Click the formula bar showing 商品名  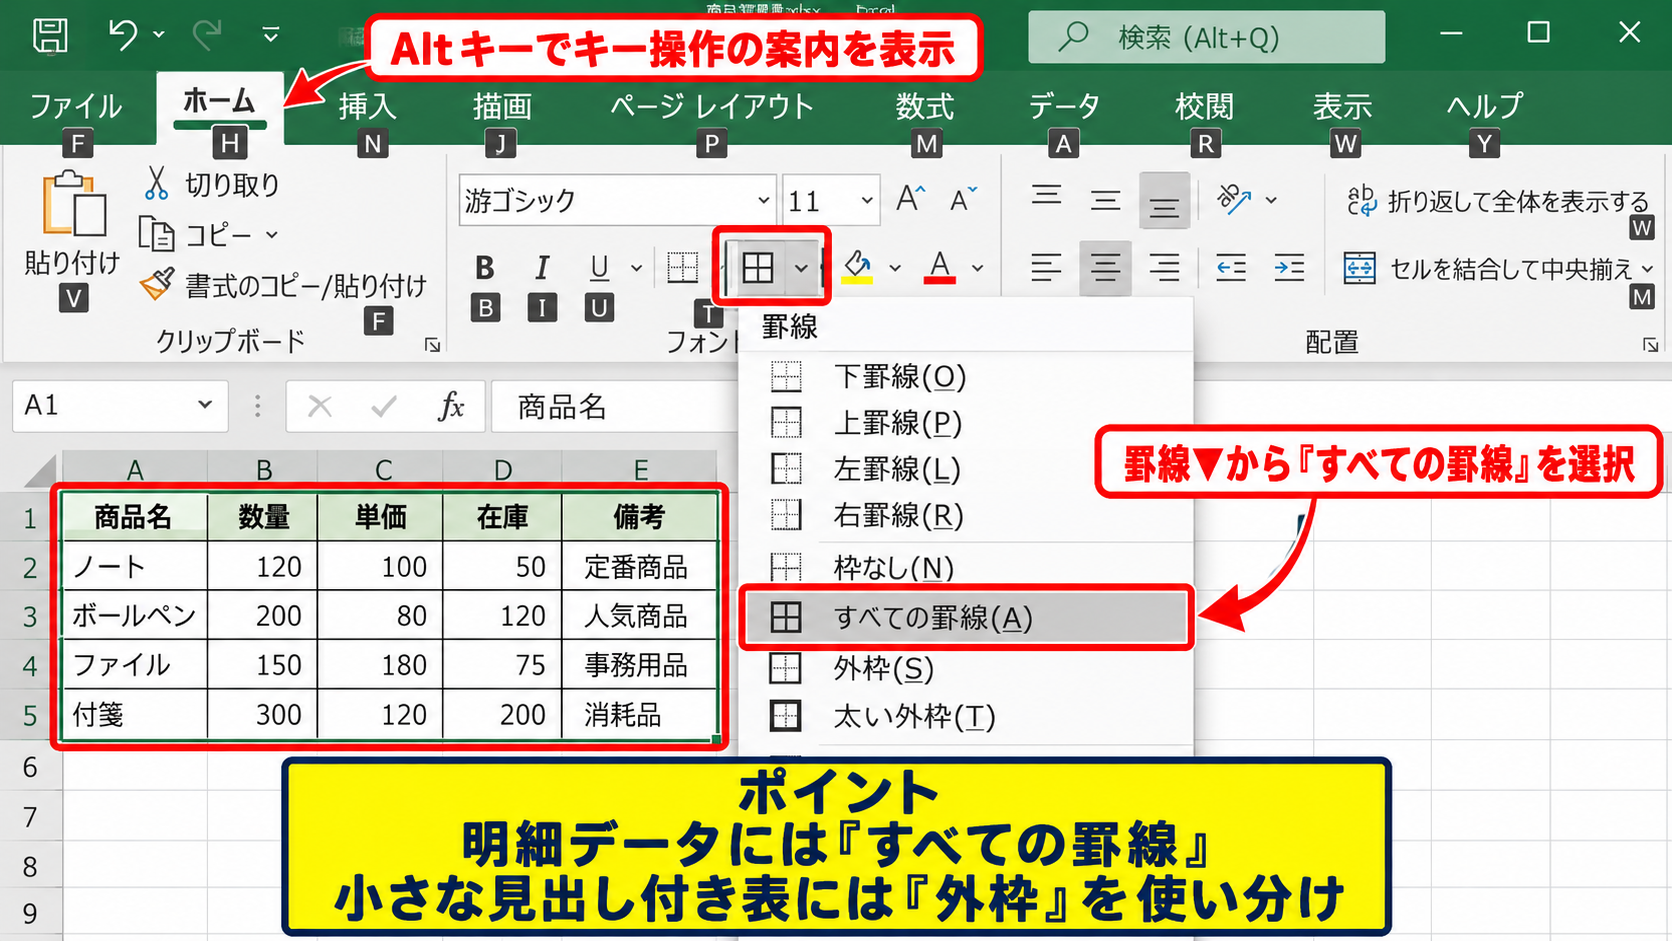click(x=614, y=406)
